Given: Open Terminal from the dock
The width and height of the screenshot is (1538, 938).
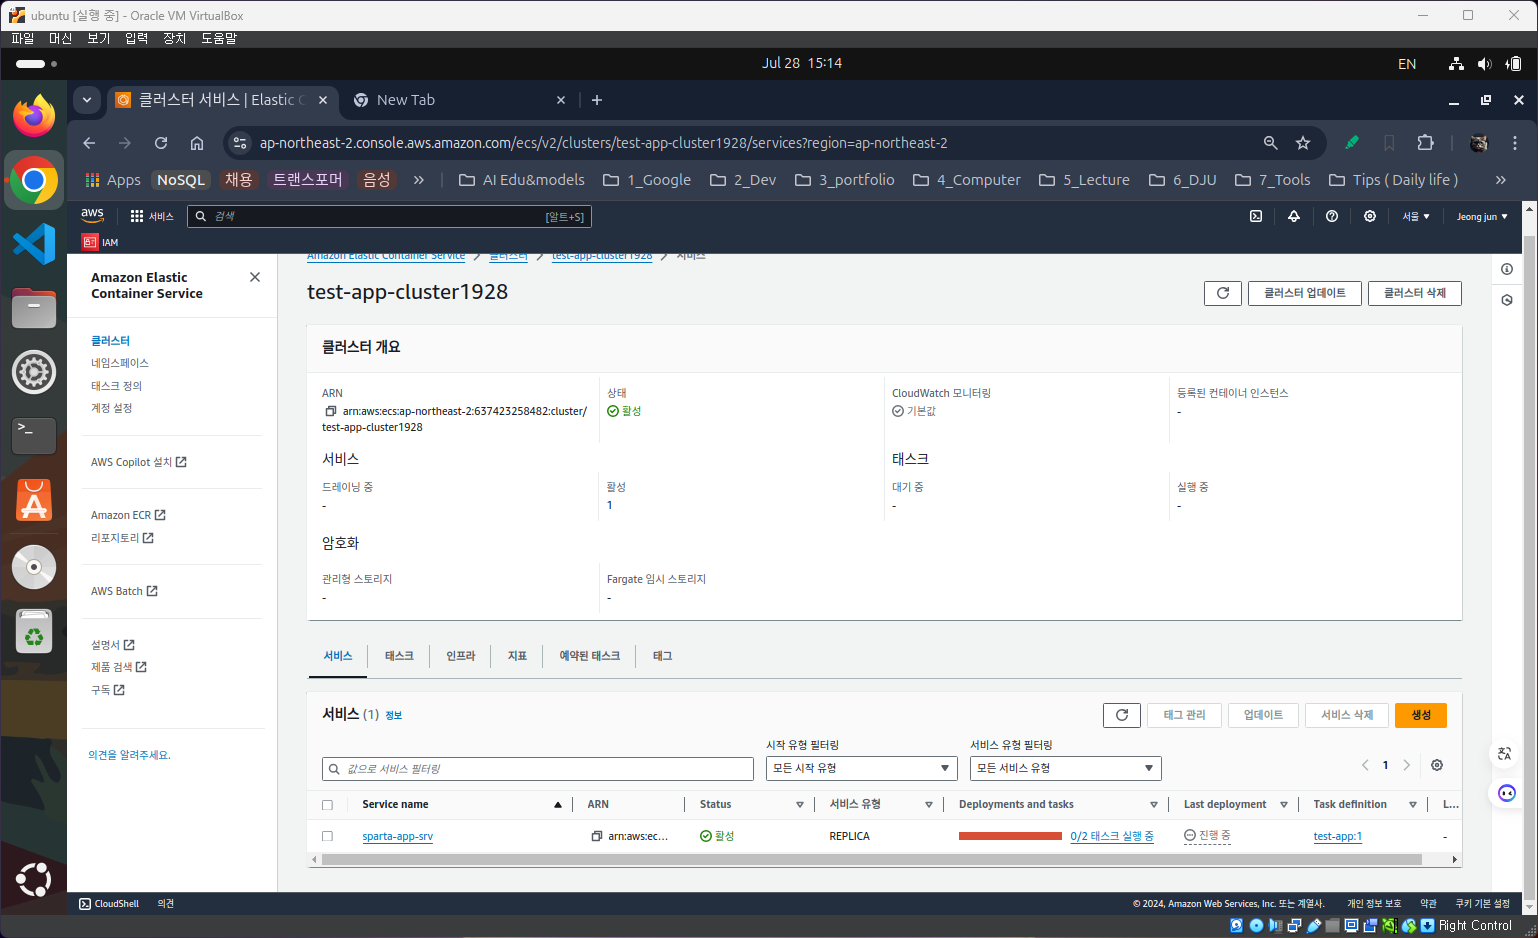Looking at the screenshot, I should tap(34, 436).
